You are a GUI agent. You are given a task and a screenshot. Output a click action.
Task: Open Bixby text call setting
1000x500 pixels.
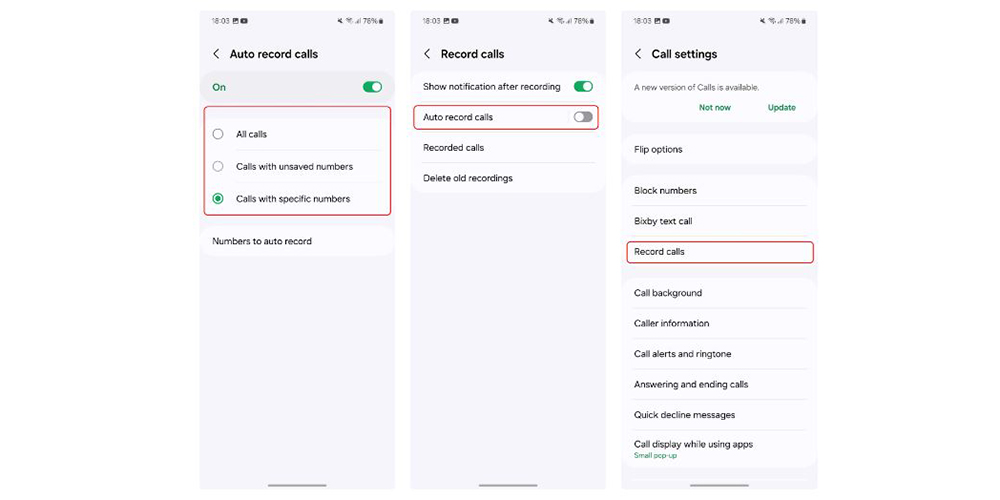click(x=719, y=221)
